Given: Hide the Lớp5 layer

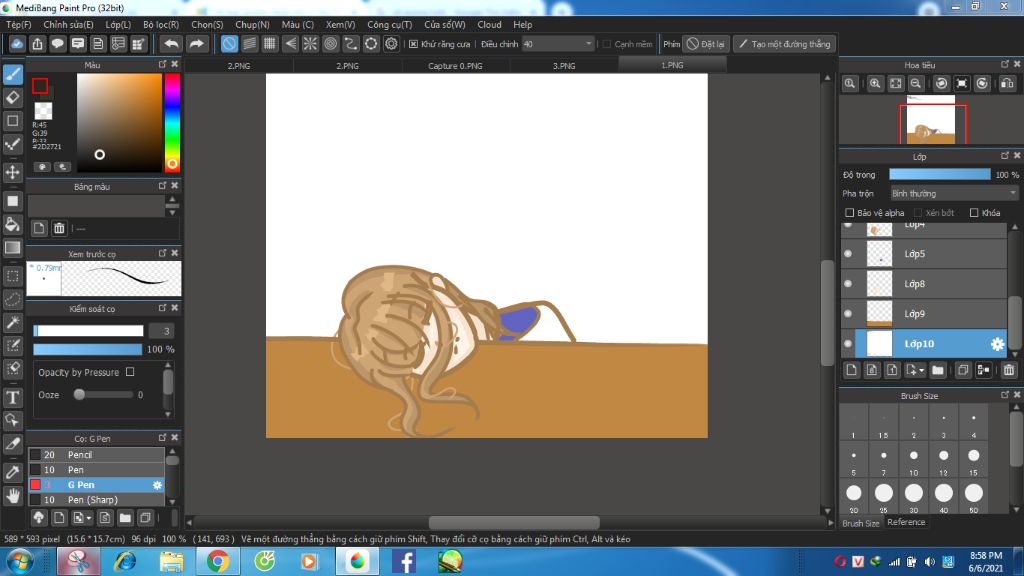Looking at the screenshot, I should click(x=848, y=253).
